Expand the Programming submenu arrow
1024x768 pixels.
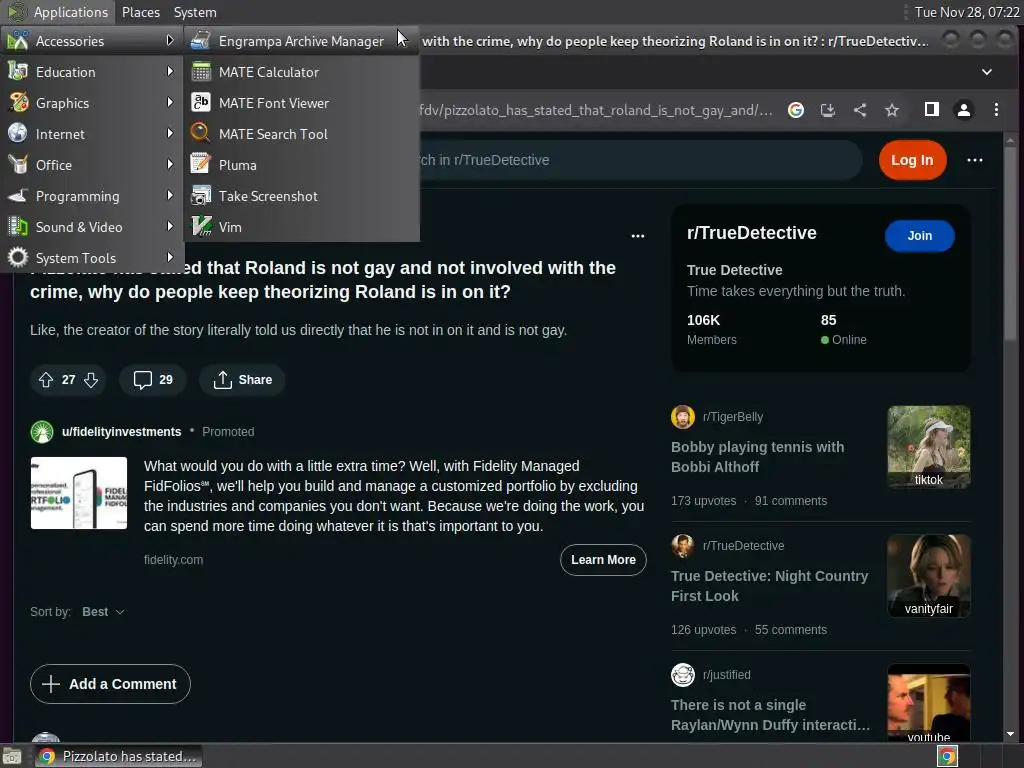[170, 195]
